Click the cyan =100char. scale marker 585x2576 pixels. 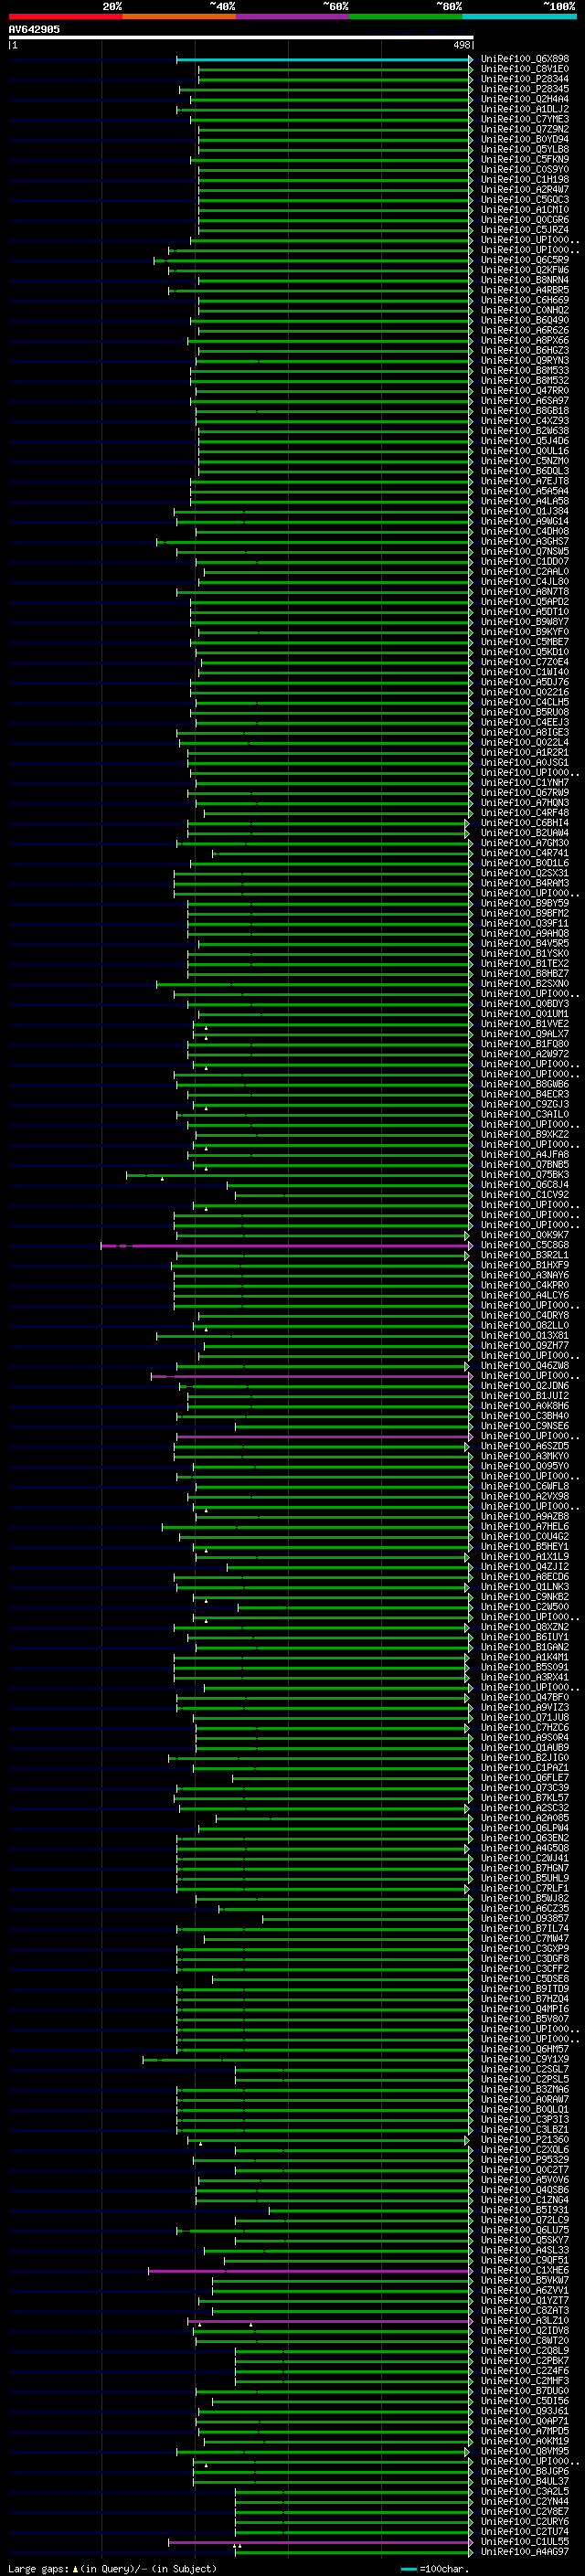coord(408,2569)
